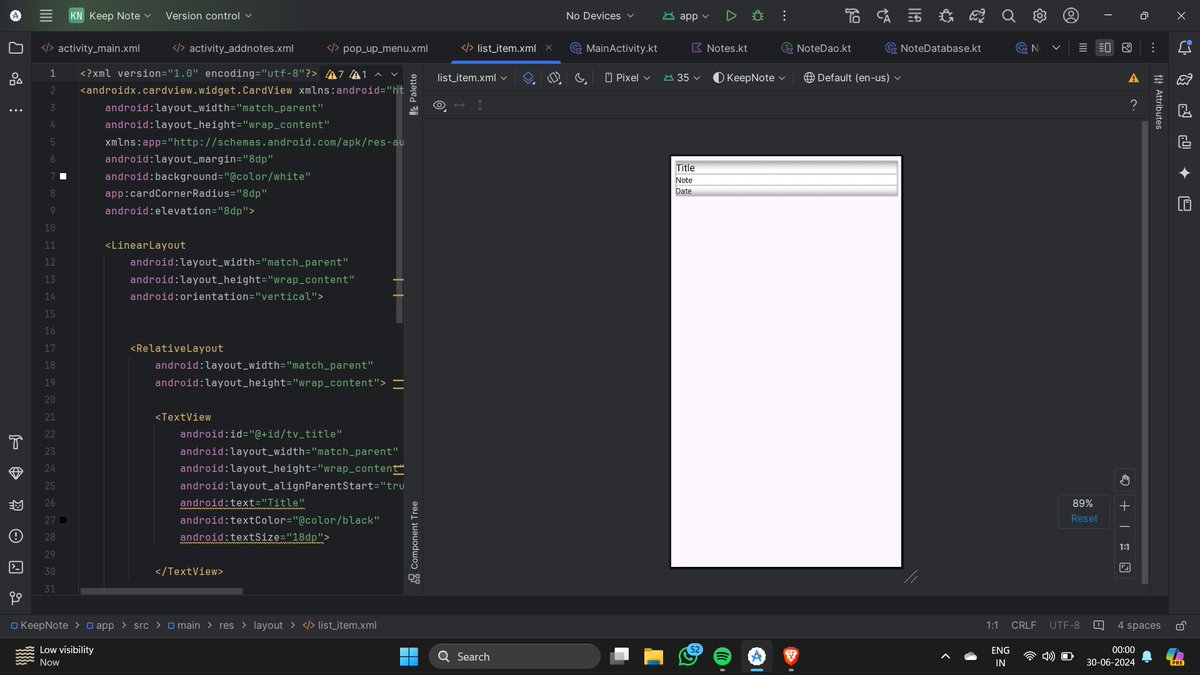Viewport: 1200px width, 675px height.
Task: Open the Component Tree side panel
Action: [x=414, y=542]
